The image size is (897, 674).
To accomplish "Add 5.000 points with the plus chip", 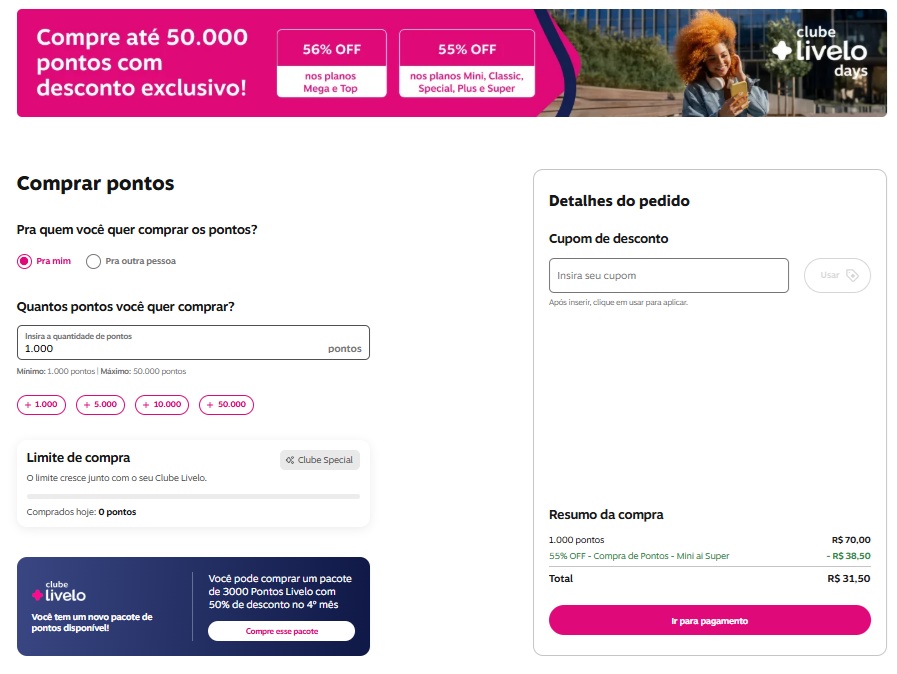I will (100, 405).
